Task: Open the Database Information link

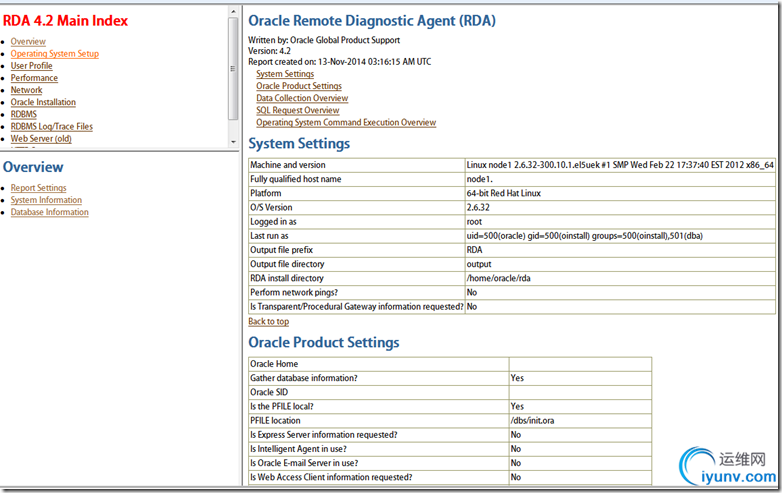Action: (x=50, y=212)
